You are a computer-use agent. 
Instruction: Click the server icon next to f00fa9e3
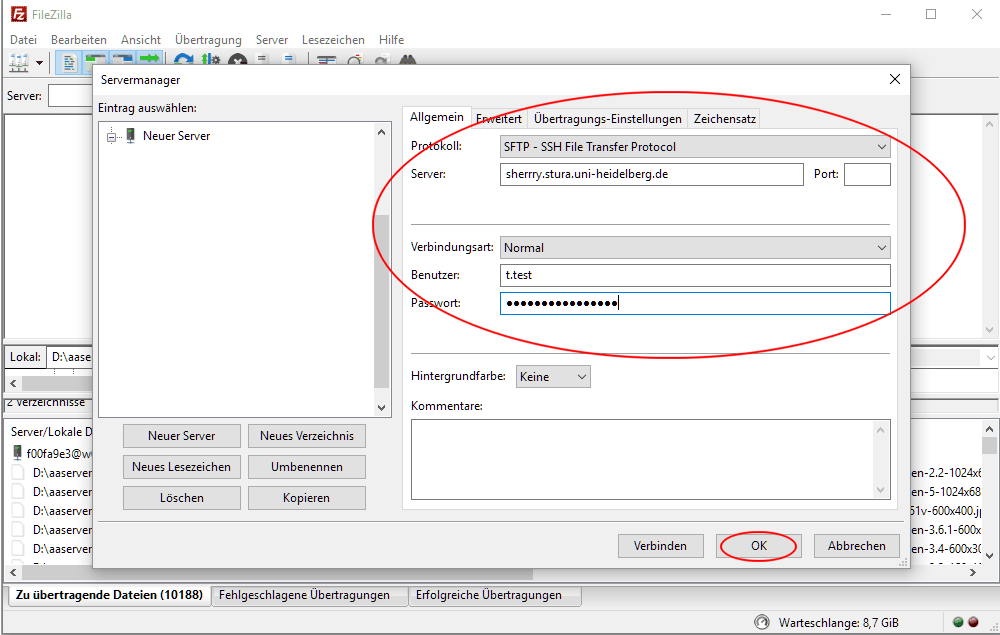click(17, 453)
